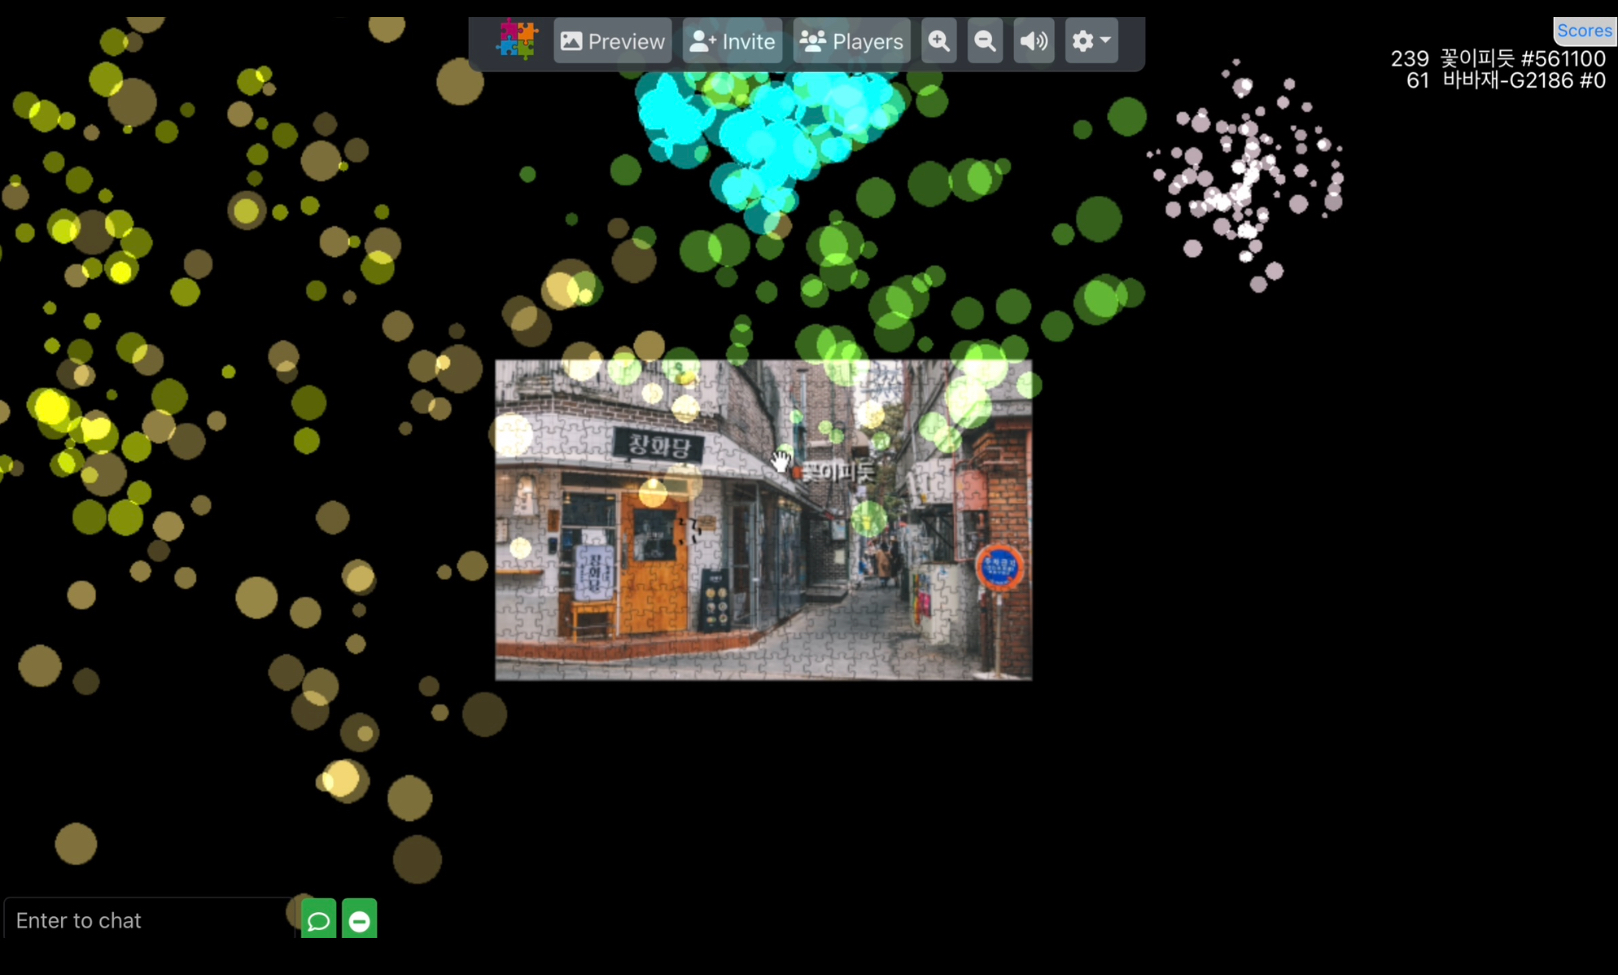This screenshot has width=1618, height=975.
Task: Invite another player to the puzzle
Action: tap(732, 42)
